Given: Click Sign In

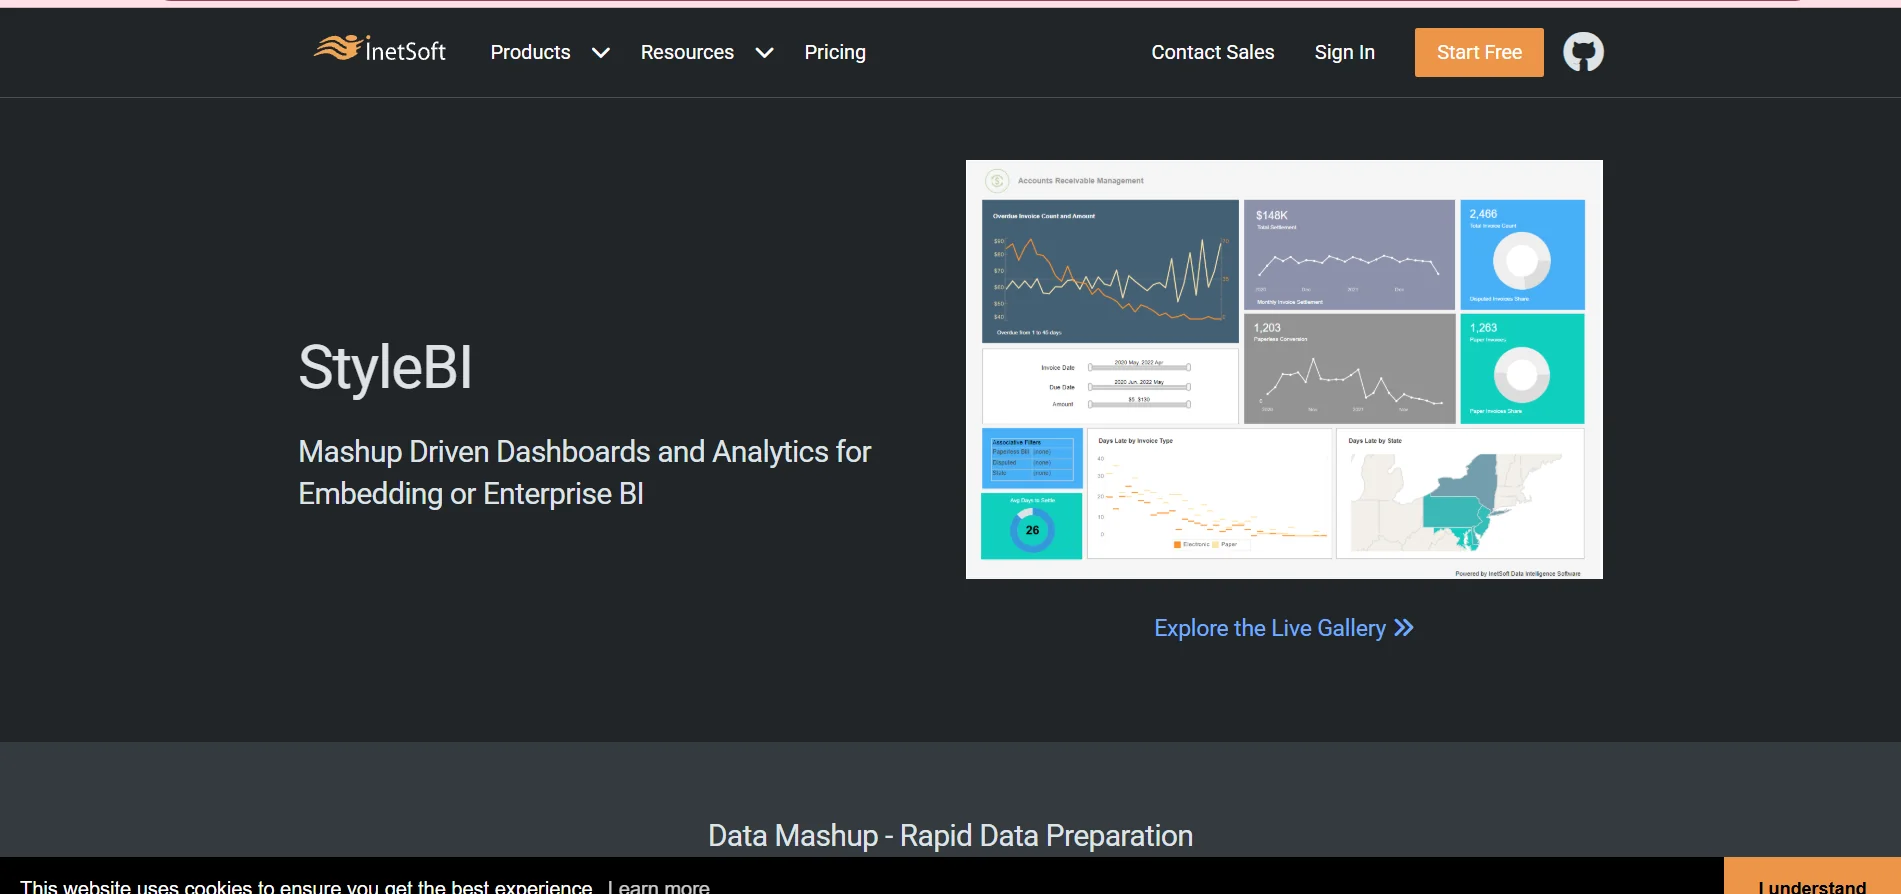Looking at the screenshot, I should tap(1344, 52).
